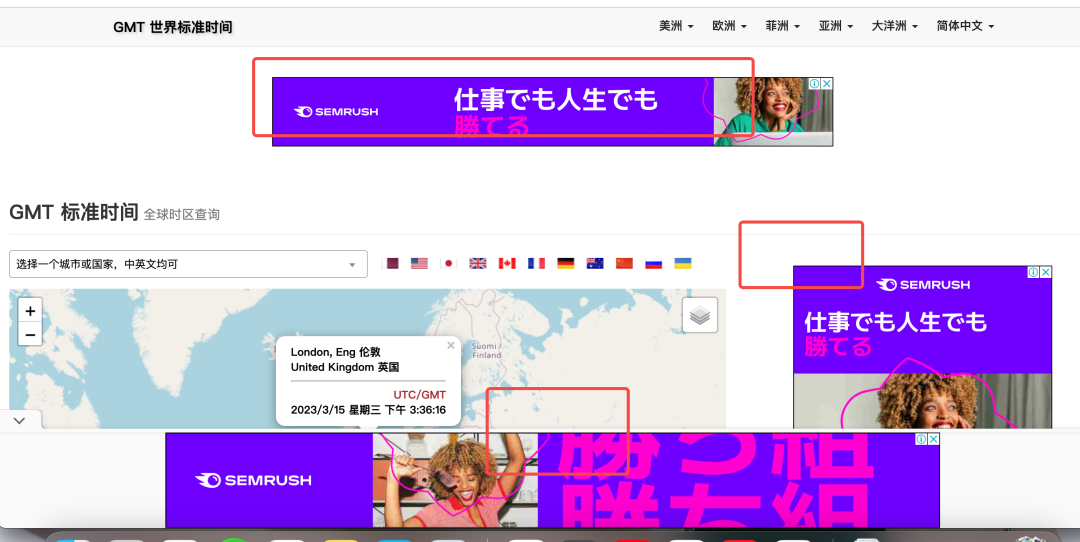Click the red UTC/GMT label
The width and height of the screenshot is (1080, 542).
[419, 395]
